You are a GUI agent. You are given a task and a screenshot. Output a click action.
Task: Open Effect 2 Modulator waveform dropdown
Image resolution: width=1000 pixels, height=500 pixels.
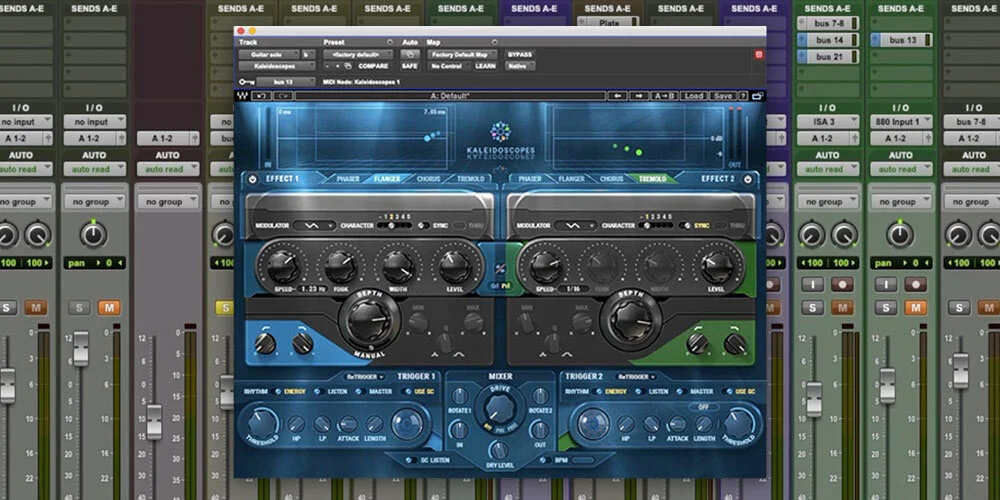pyautogui.click(x=576, y=226)
